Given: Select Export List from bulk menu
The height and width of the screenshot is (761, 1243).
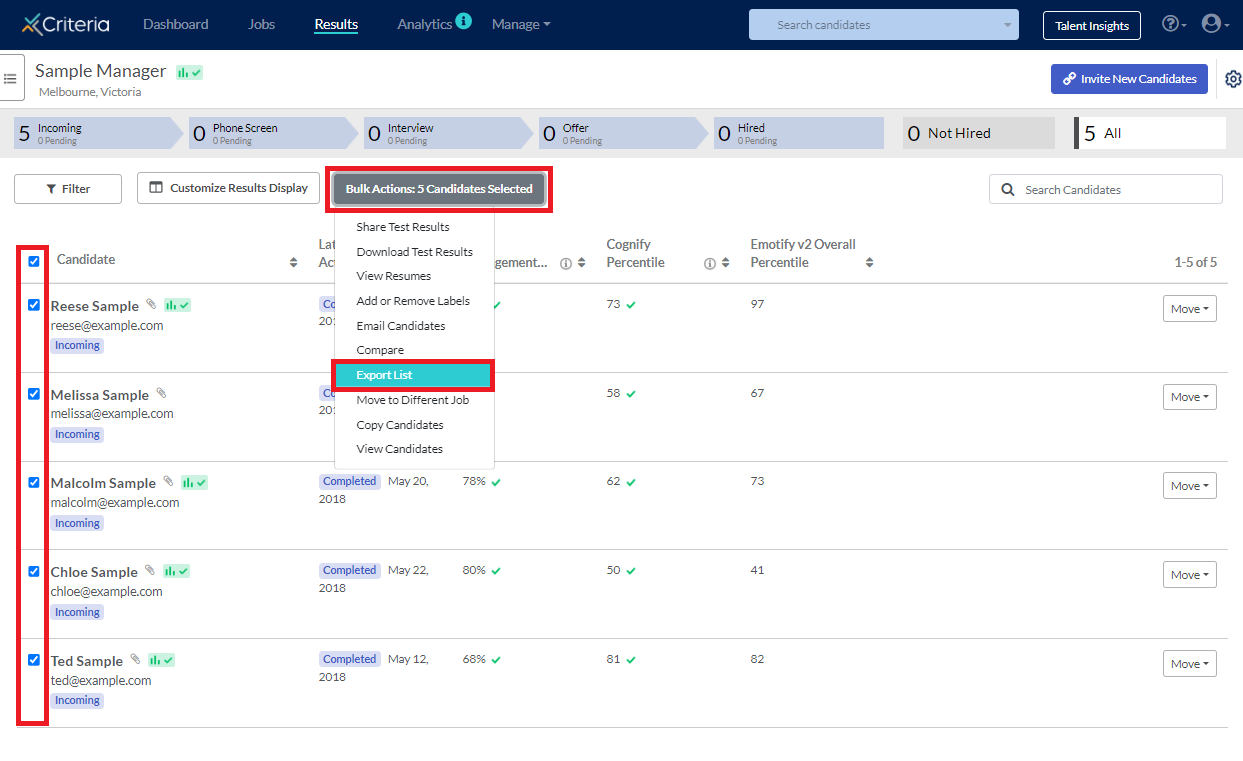Looking at the screenshot, I should coord(412,375).
